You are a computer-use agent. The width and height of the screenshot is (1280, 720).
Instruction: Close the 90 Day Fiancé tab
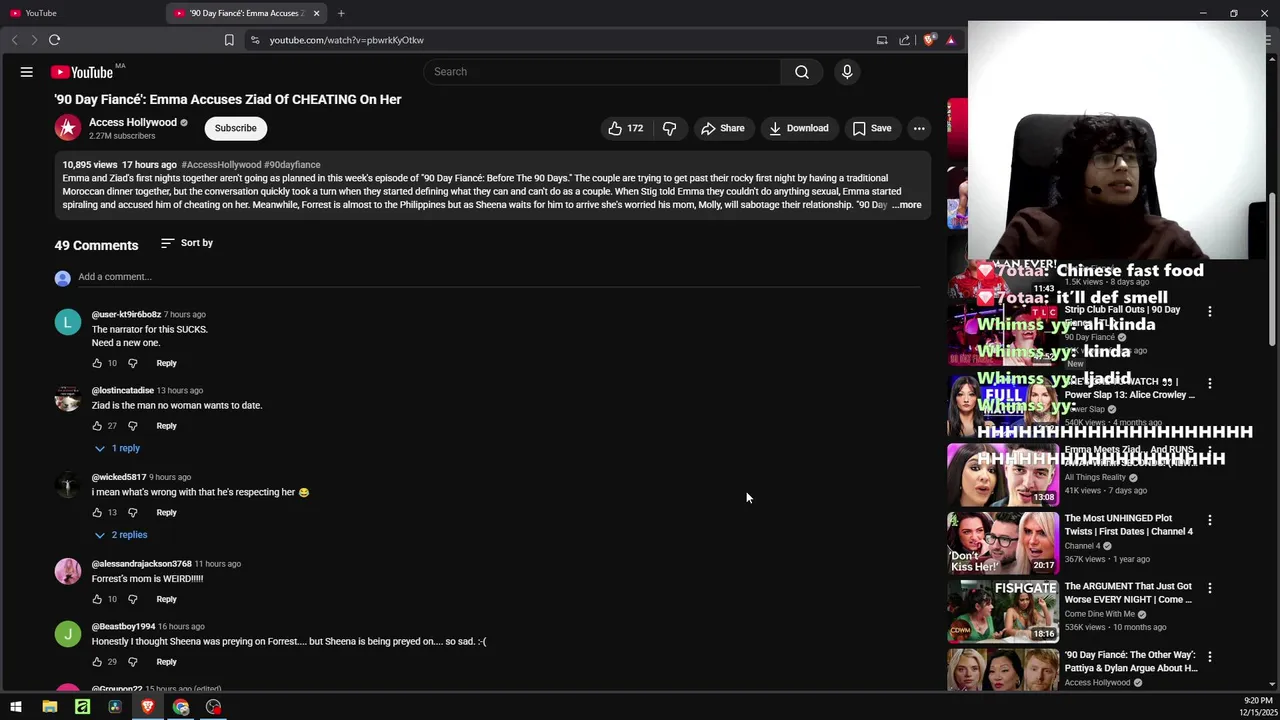316,13
